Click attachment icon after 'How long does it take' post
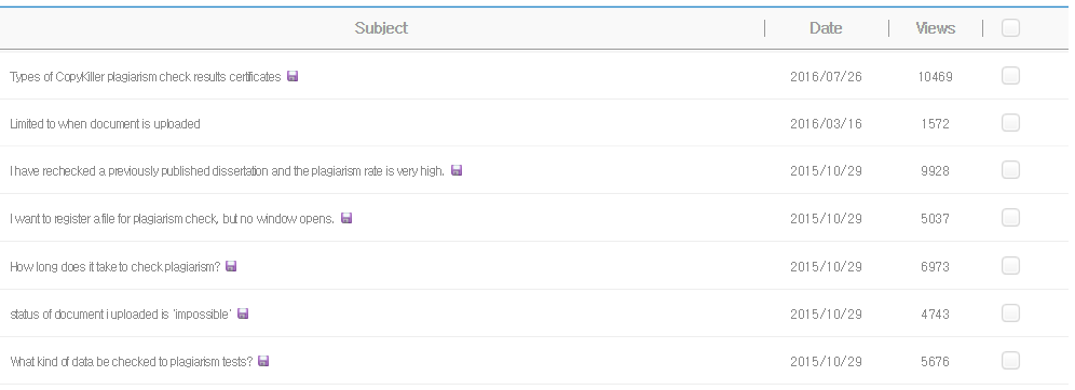This screenshot has width=1075, height=390. point(231,266)
